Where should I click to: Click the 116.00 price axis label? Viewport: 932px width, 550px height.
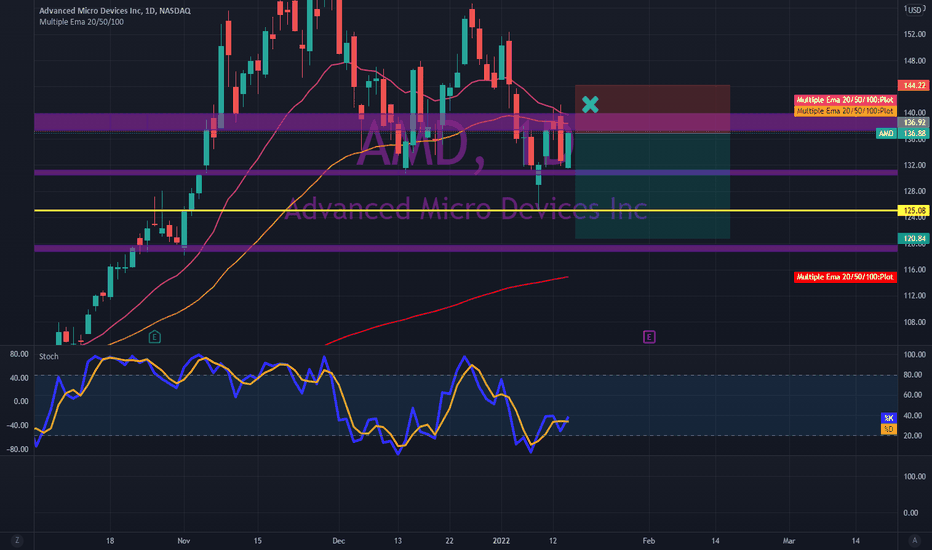coord(915,269)
